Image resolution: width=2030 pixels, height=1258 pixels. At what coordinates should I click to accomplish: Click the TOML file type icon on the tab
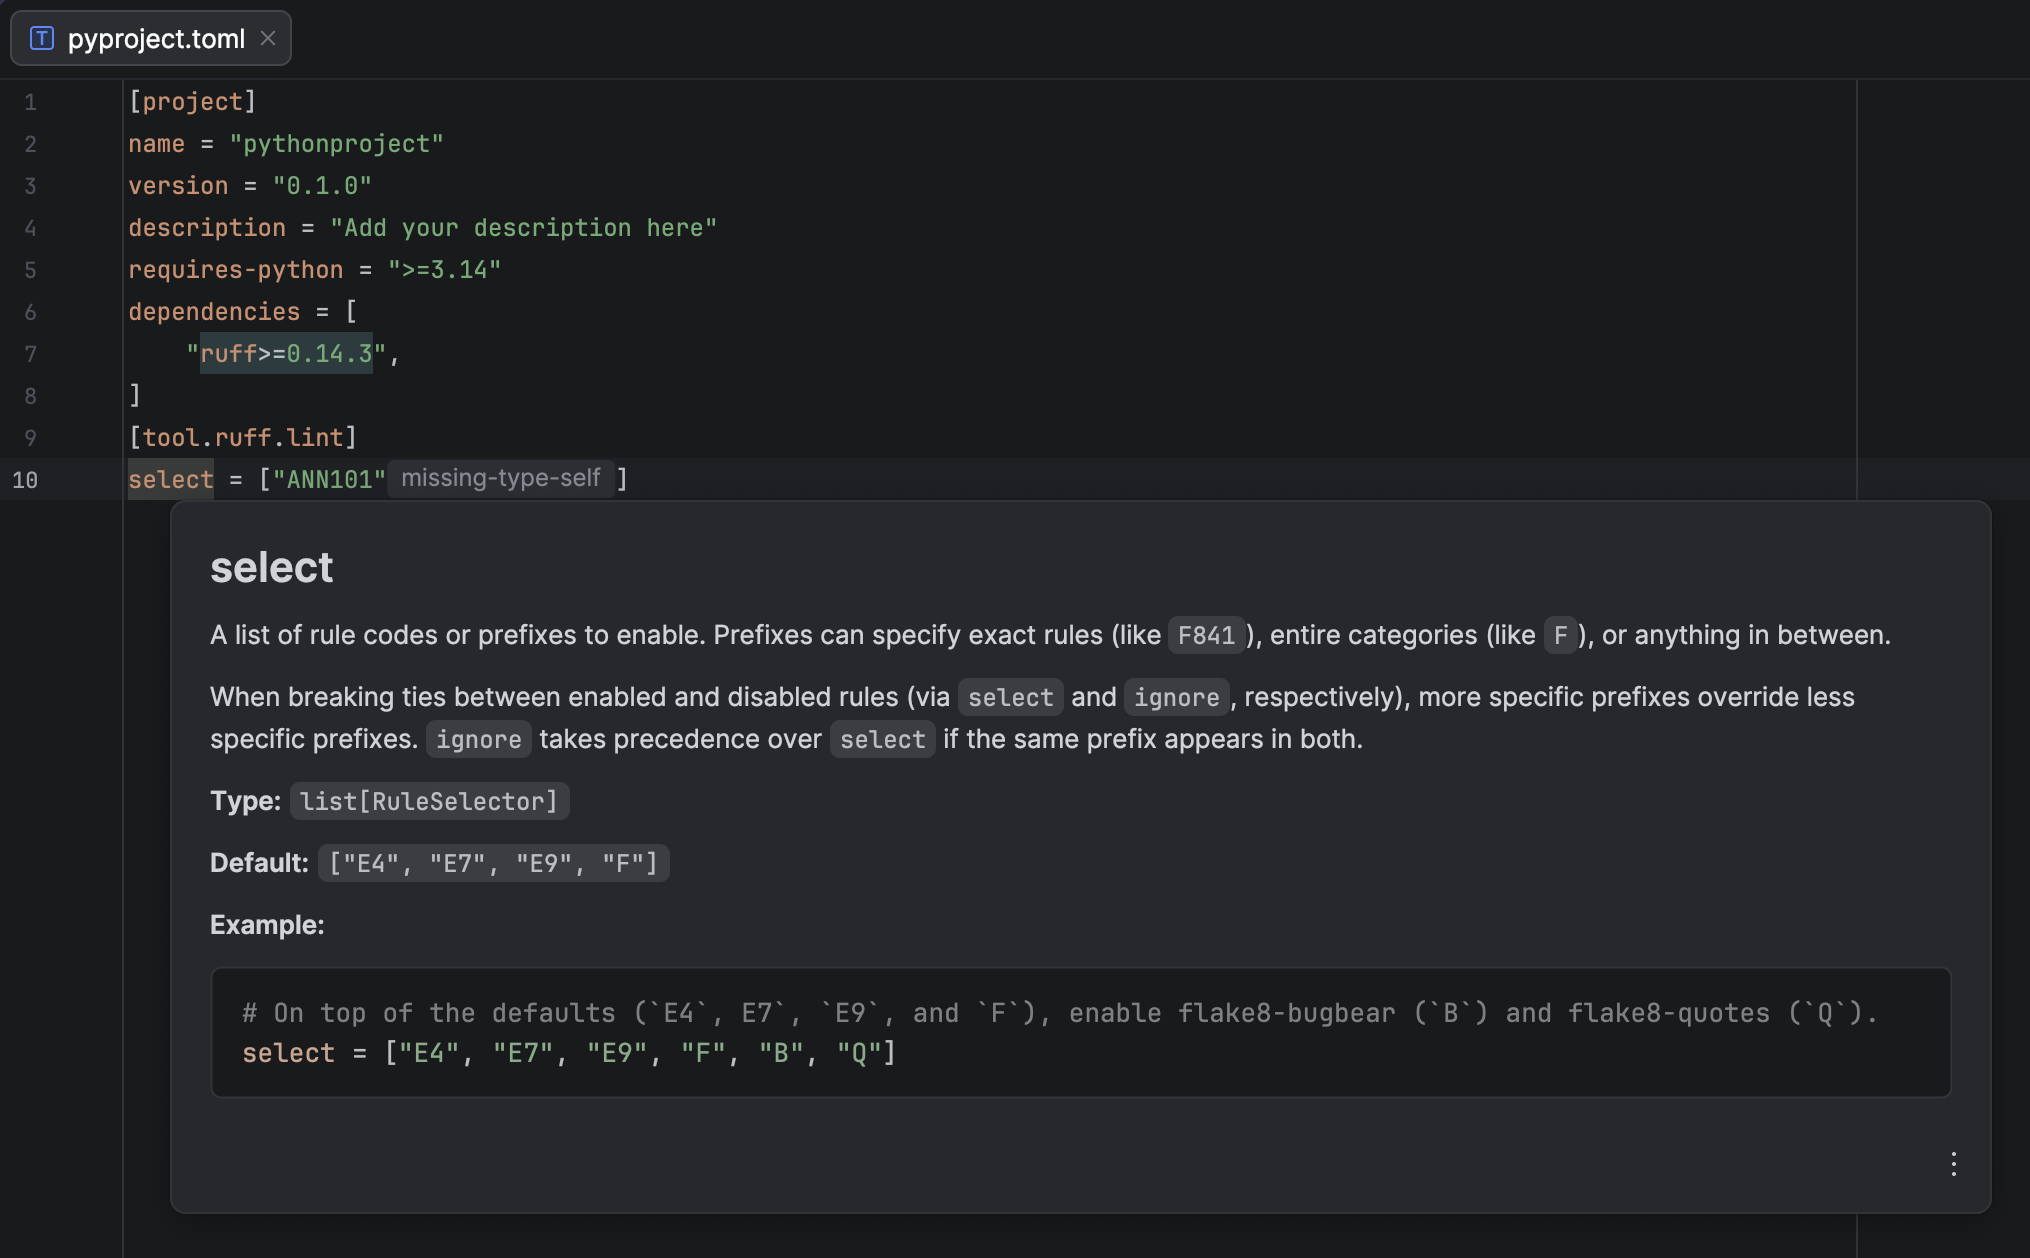(x=42, y=39)
